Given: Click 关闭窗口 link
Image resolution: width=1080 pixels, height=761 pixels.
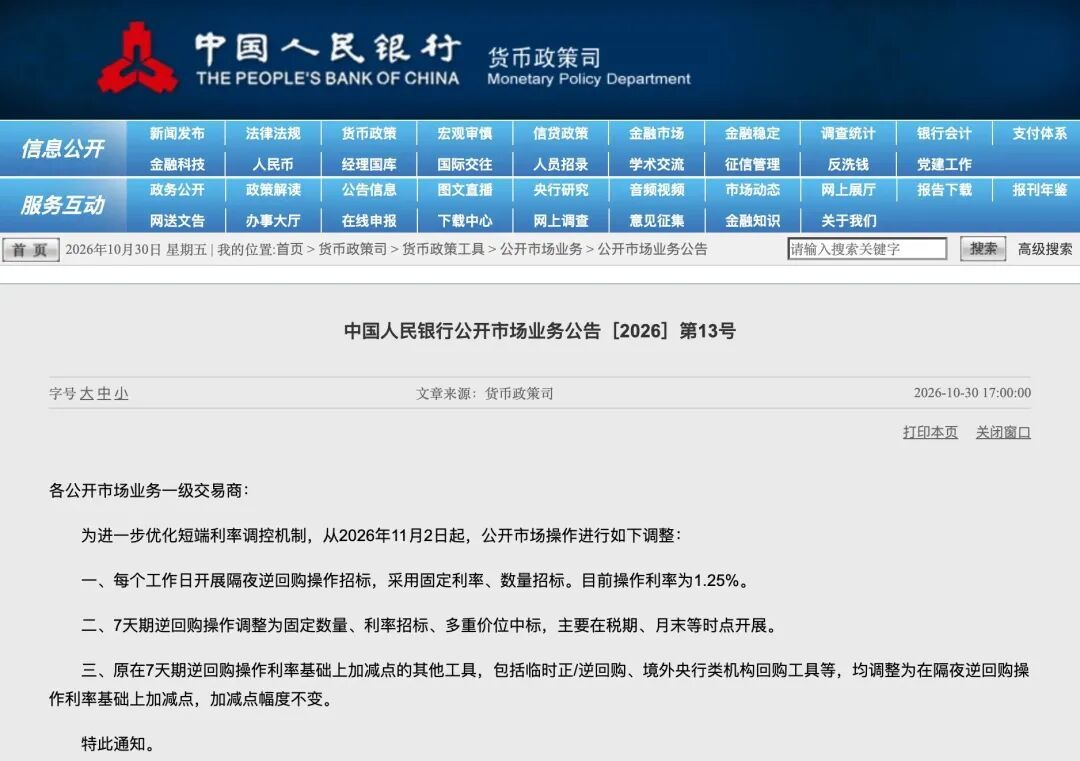Looking at the screenshot, I should coord(1003,432).
